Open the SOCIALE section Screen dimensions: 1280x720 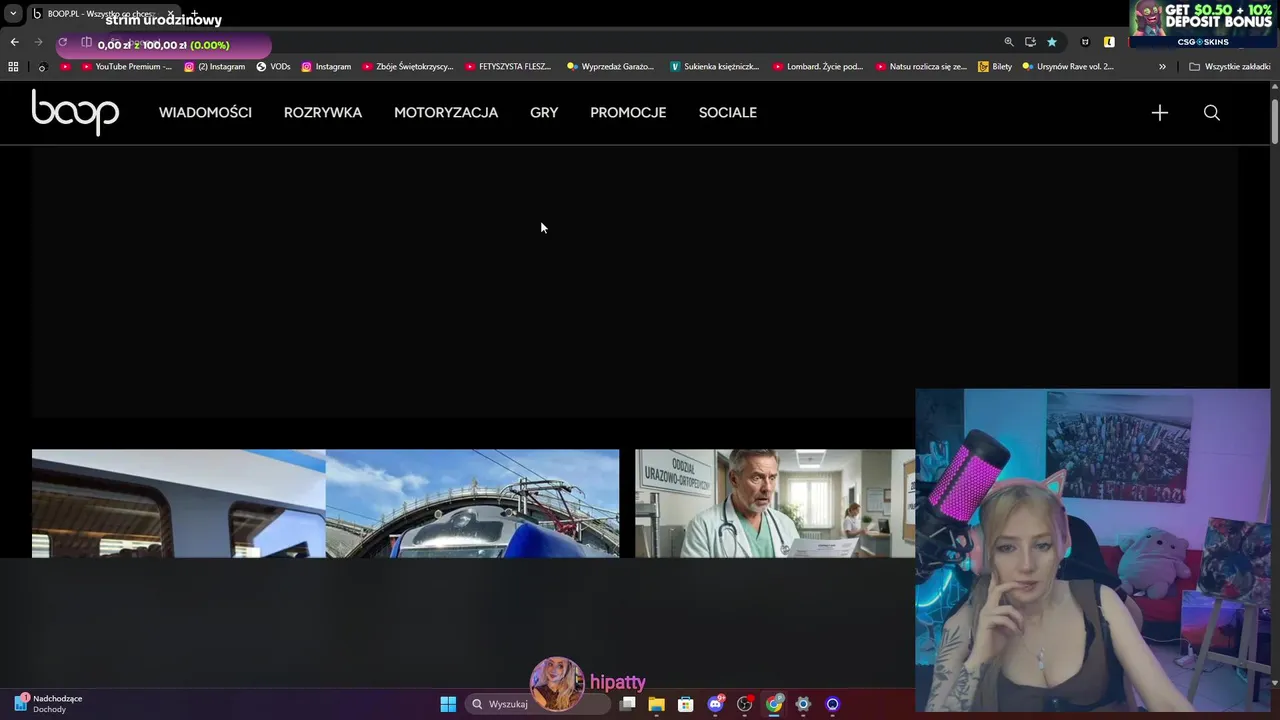[x=728, y=112]
